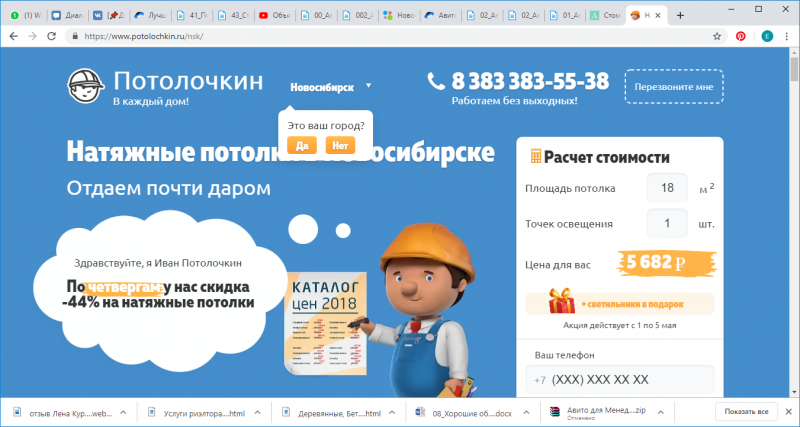Switch to the Авито tab
This screenshot has width=800, height=427.
click(x=440, y=16)
